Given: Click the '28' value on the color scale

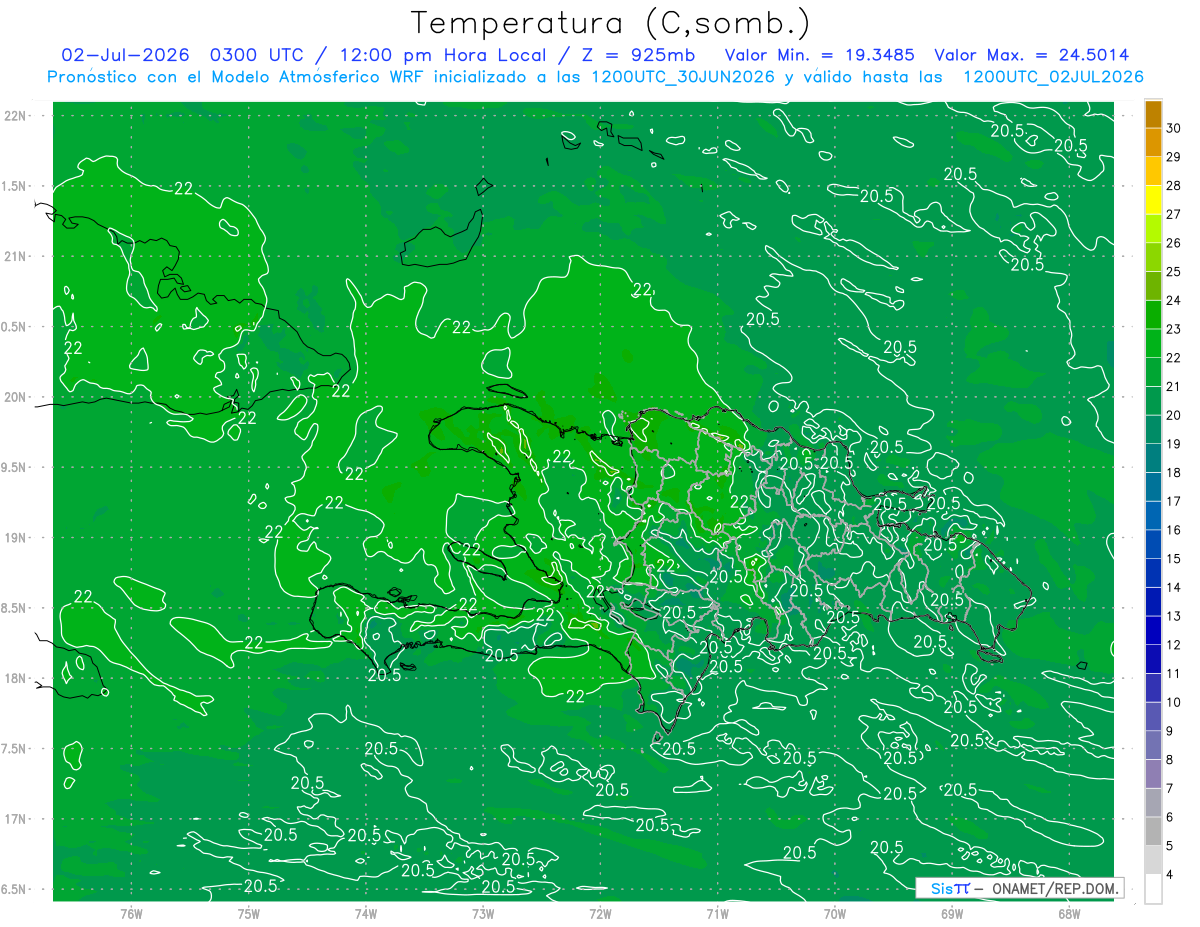Looking at the screenshot, I should [x=1174, y=185].
